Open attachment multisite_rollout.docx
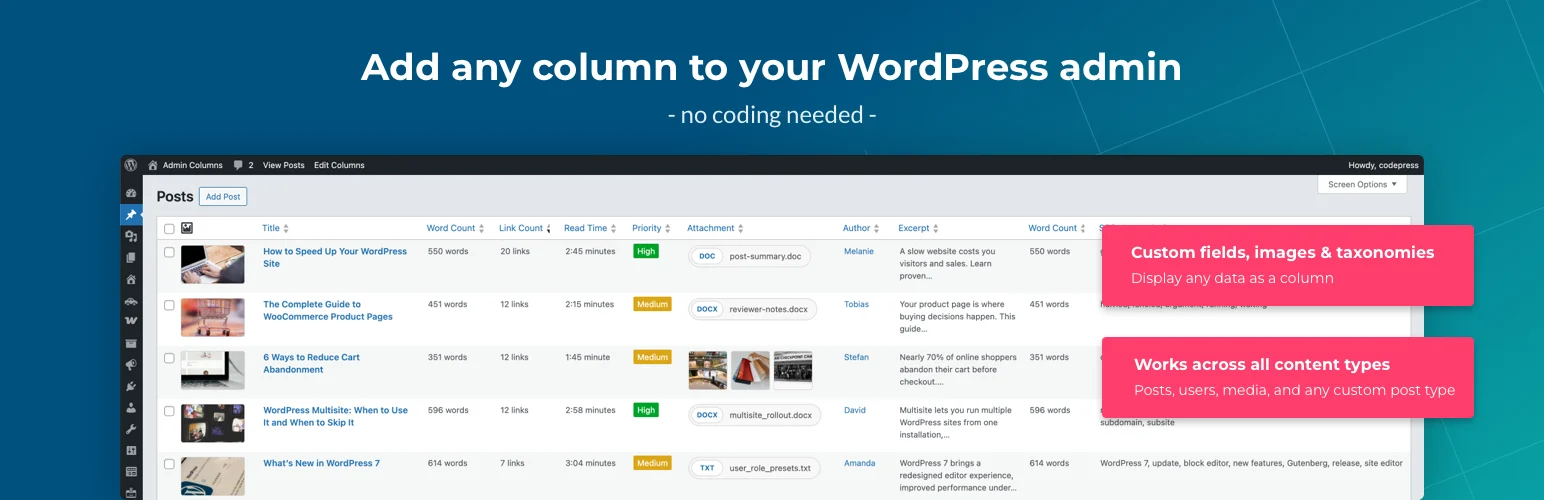The height and width of the screenshot is (500, 1544). click(754, 415)
